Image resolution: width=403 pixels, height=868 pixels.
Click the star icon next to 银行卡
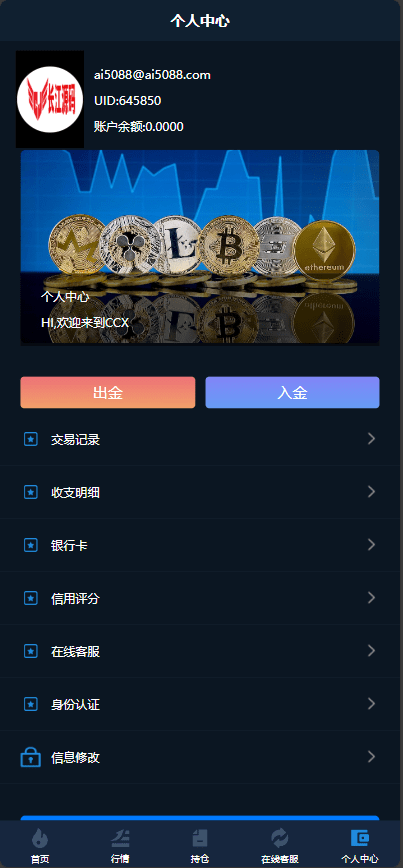point(31,545)
